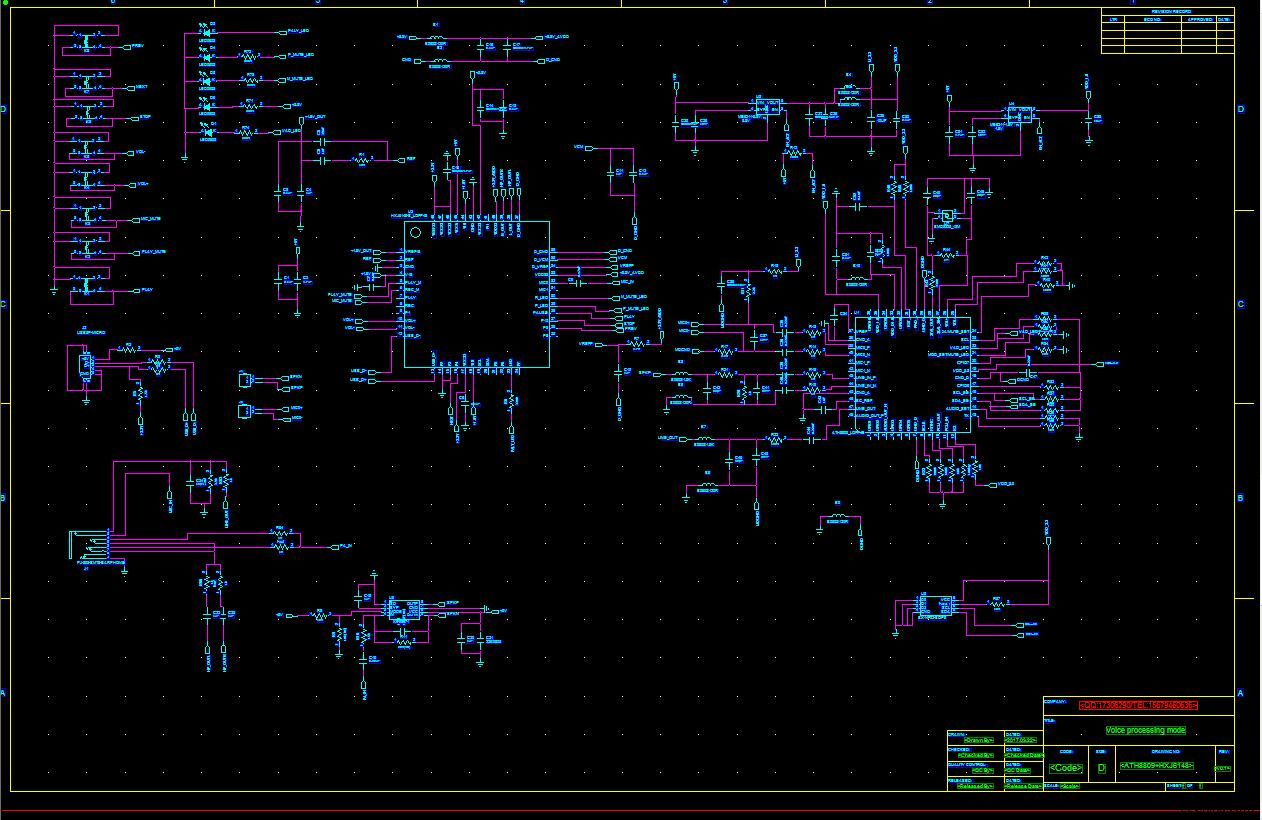
Task: Click the ATH8809+HXJ8148 drawing number field
Action: pos(1156,767)
